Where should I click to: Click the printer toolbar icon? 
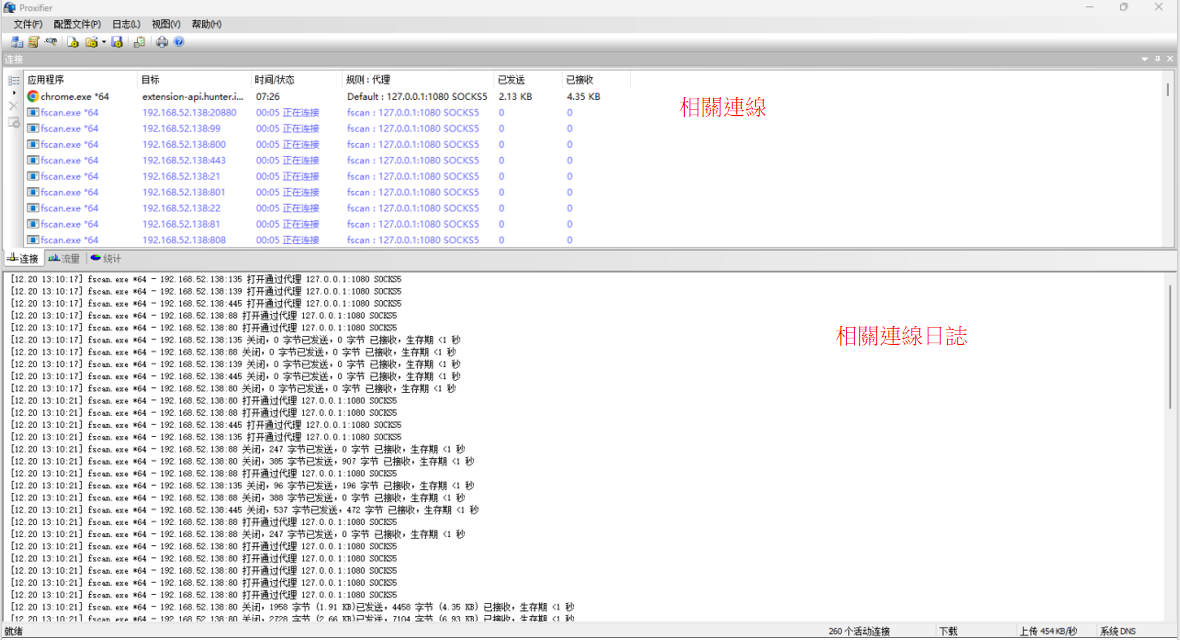(162, 42)
